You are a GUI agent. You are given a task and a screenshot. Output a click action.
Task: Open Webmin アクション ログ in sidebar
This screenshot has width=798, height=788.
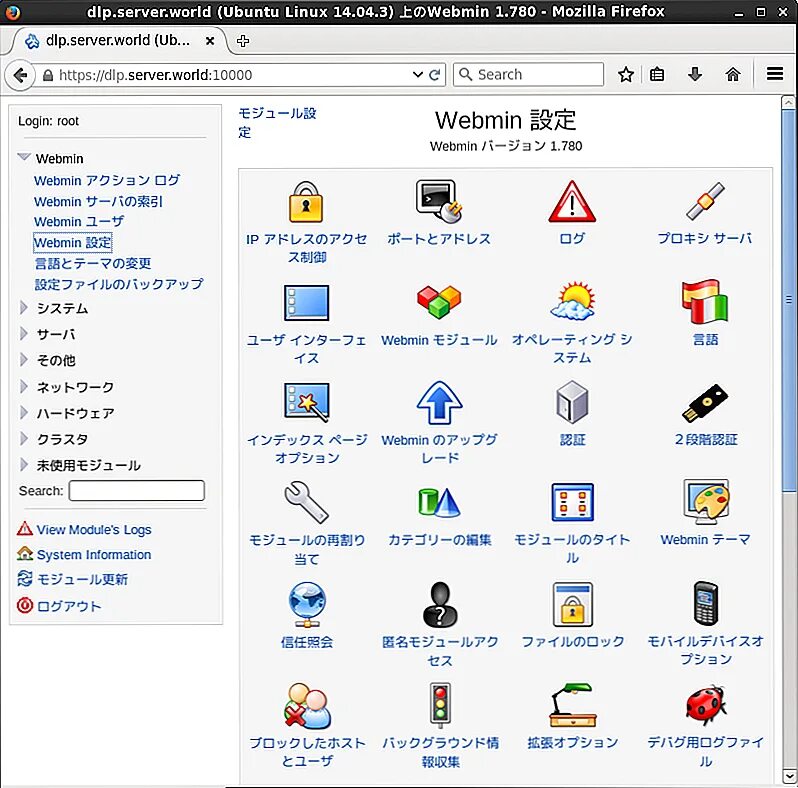click(107, 180)
